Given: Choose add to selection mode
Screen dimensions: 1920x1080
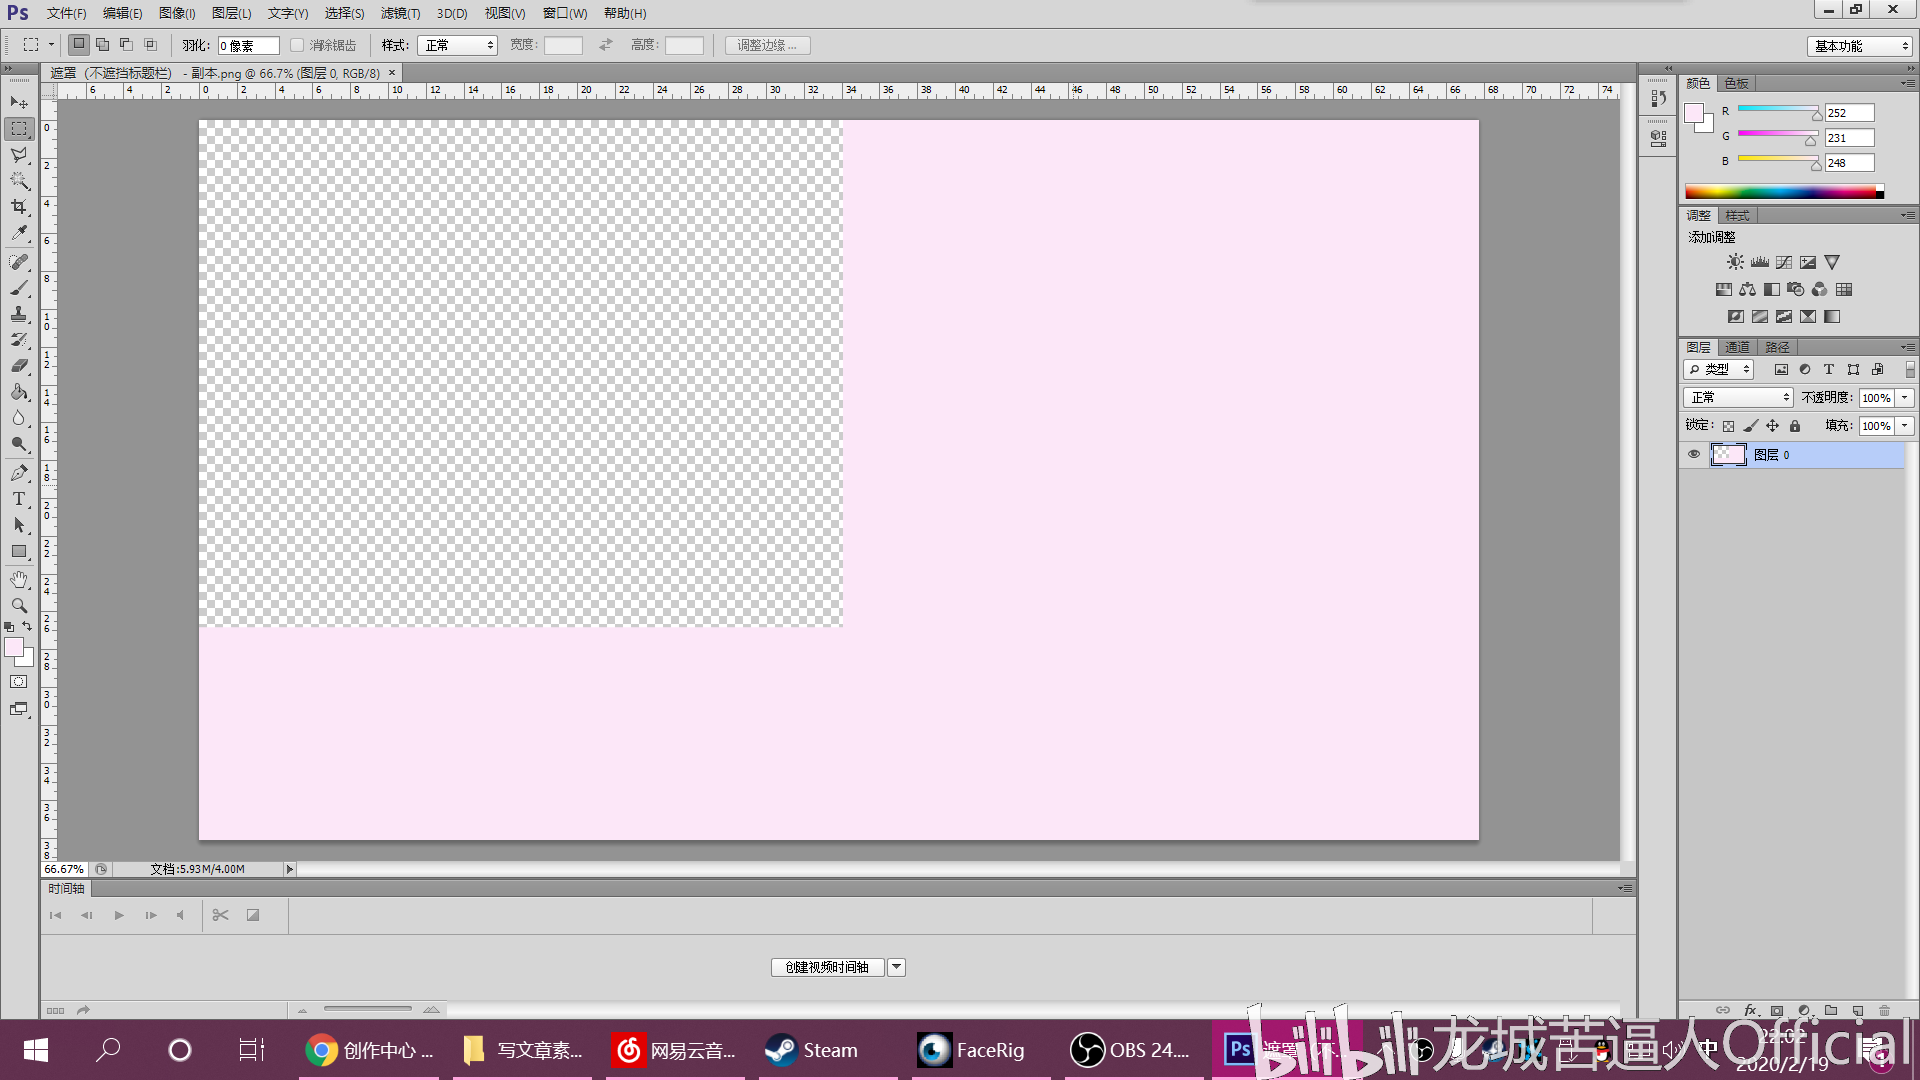Looking at the screenshot, I should [102, 45].
